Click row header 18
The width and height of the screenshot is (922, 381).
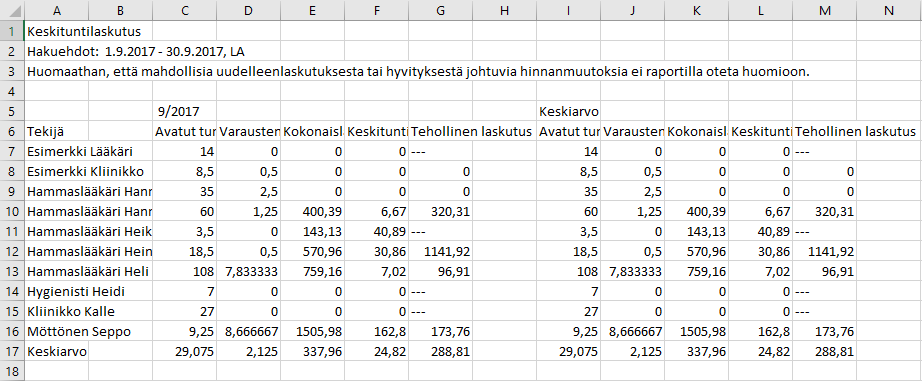click(x=12, y=371)
